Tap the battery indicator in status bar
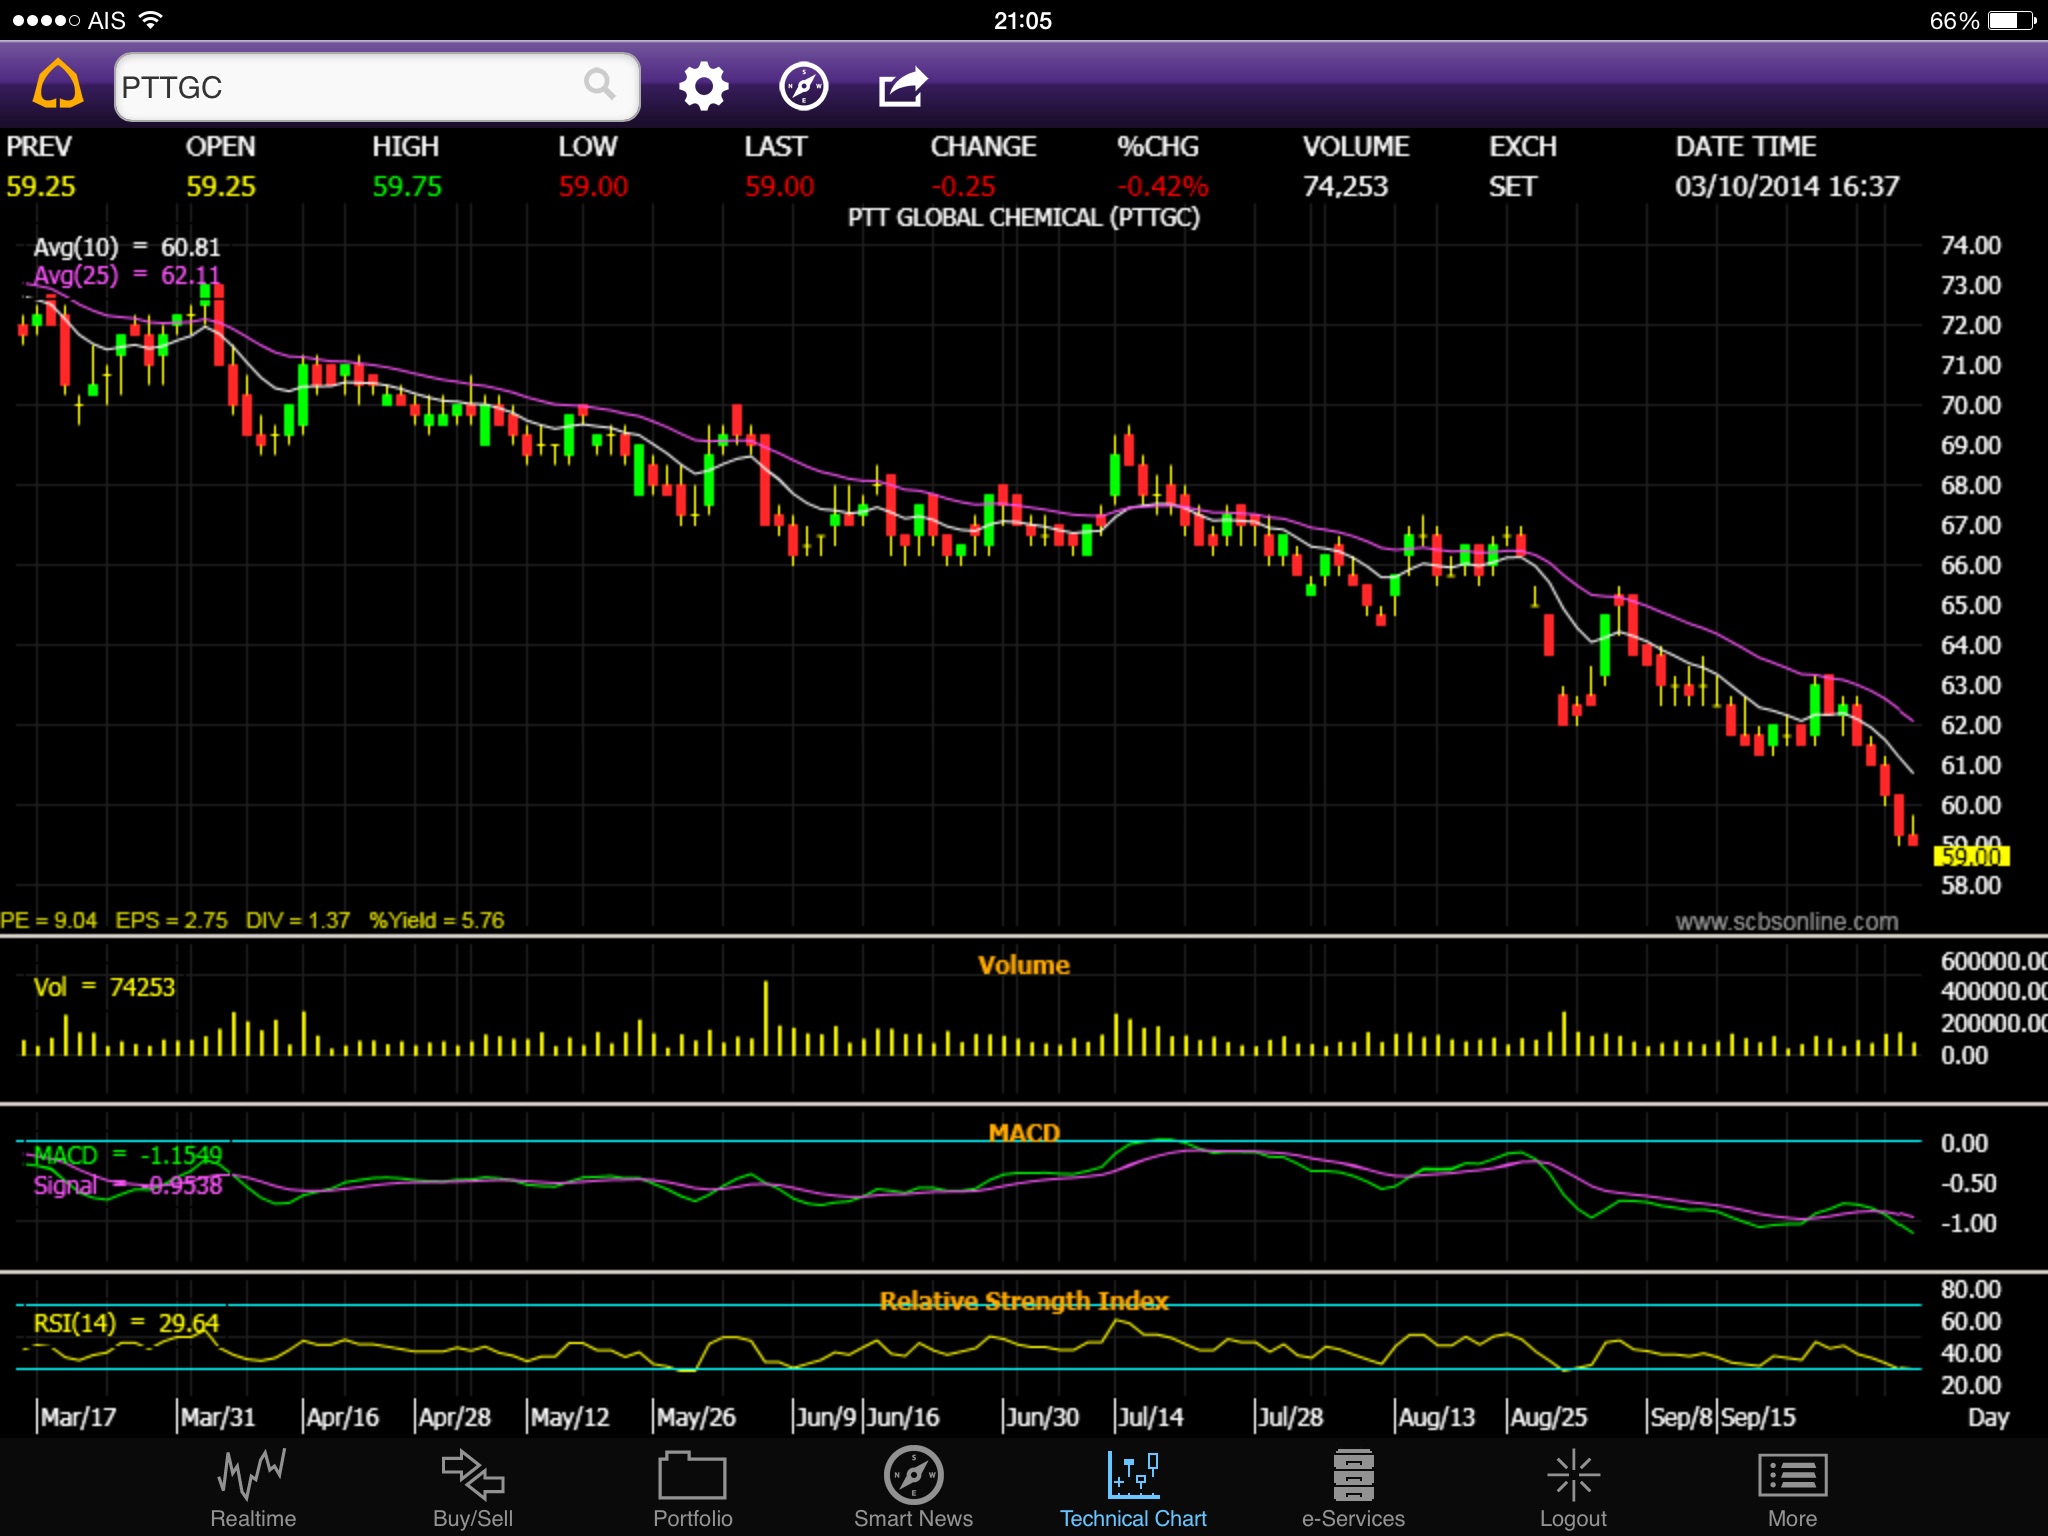 pyautogui.click(x=2012, y=20)
